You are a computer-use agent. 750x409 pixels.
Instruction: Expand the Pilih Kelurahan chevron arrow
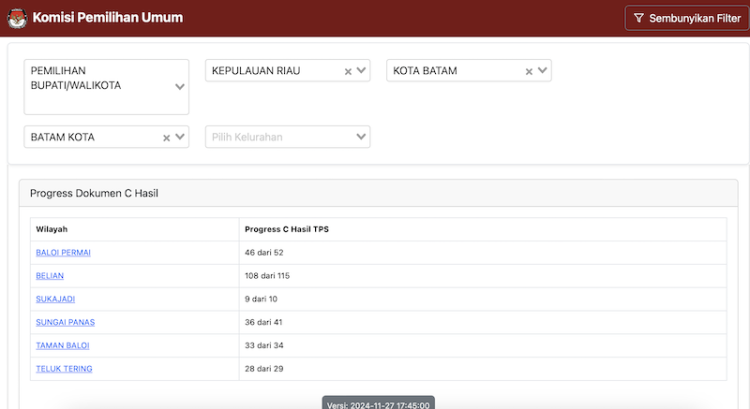tap(361, 137)
